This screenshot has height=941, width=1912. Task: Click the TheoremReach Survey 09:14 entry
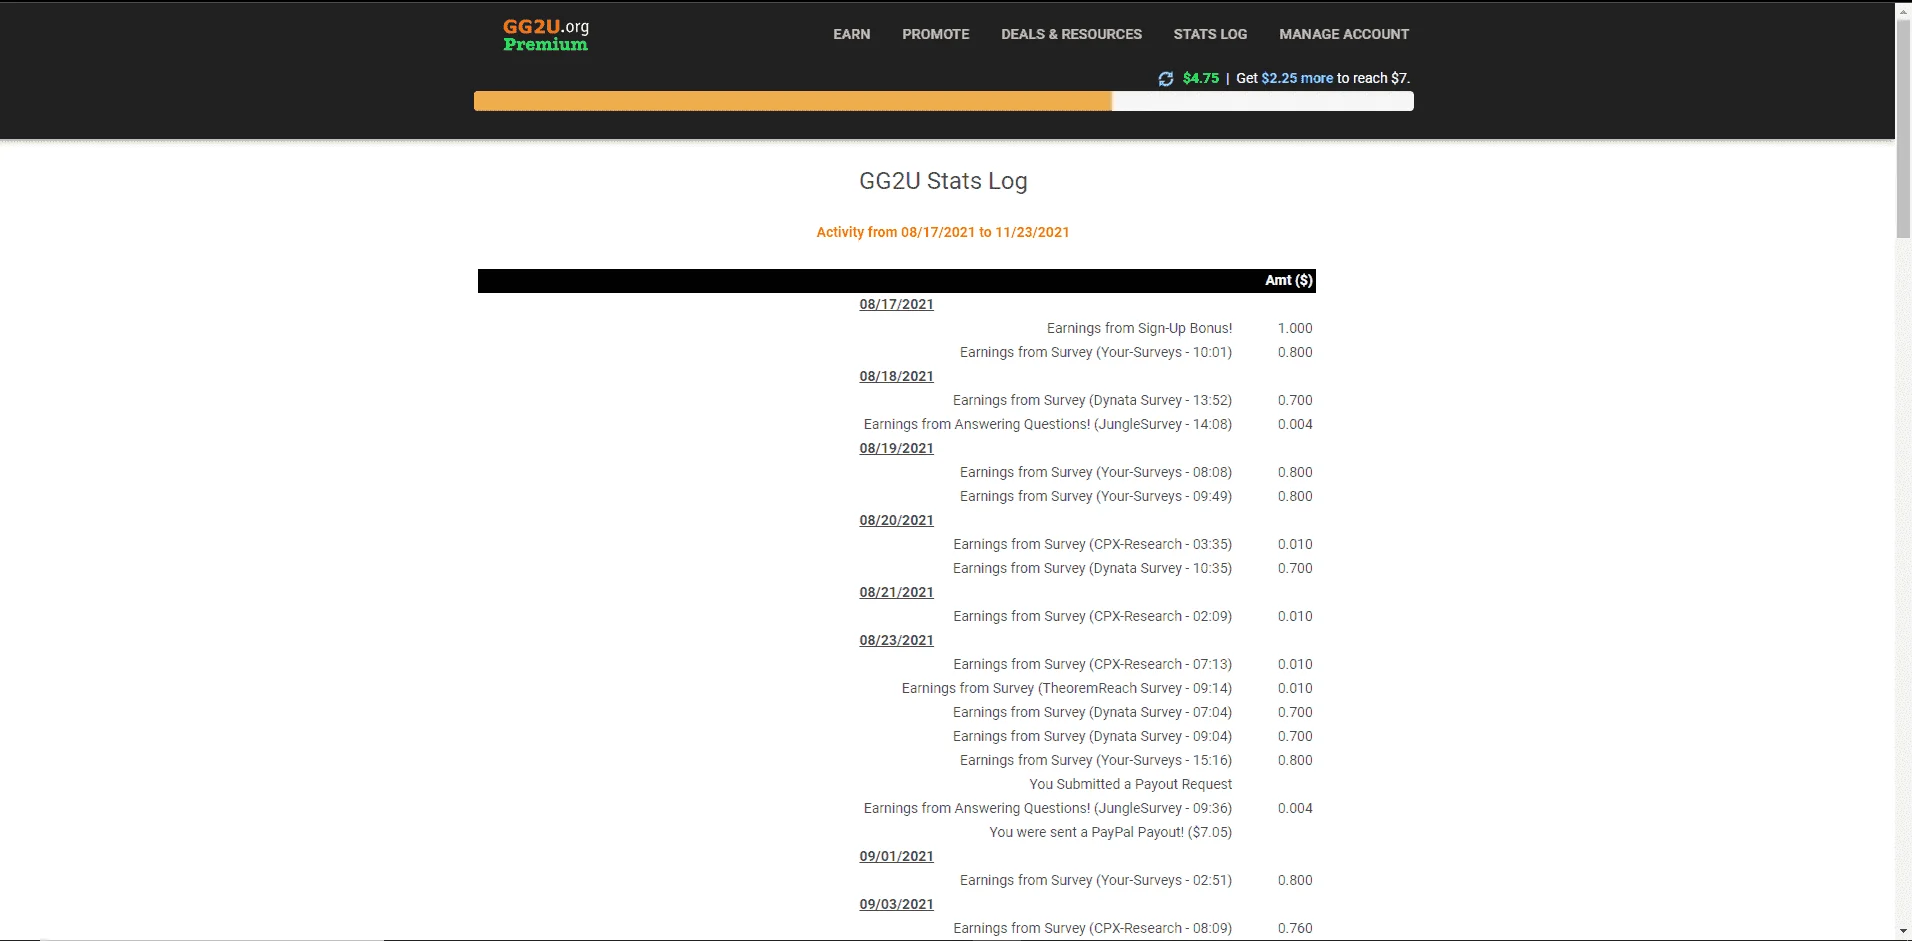[x=1067, y=688]
